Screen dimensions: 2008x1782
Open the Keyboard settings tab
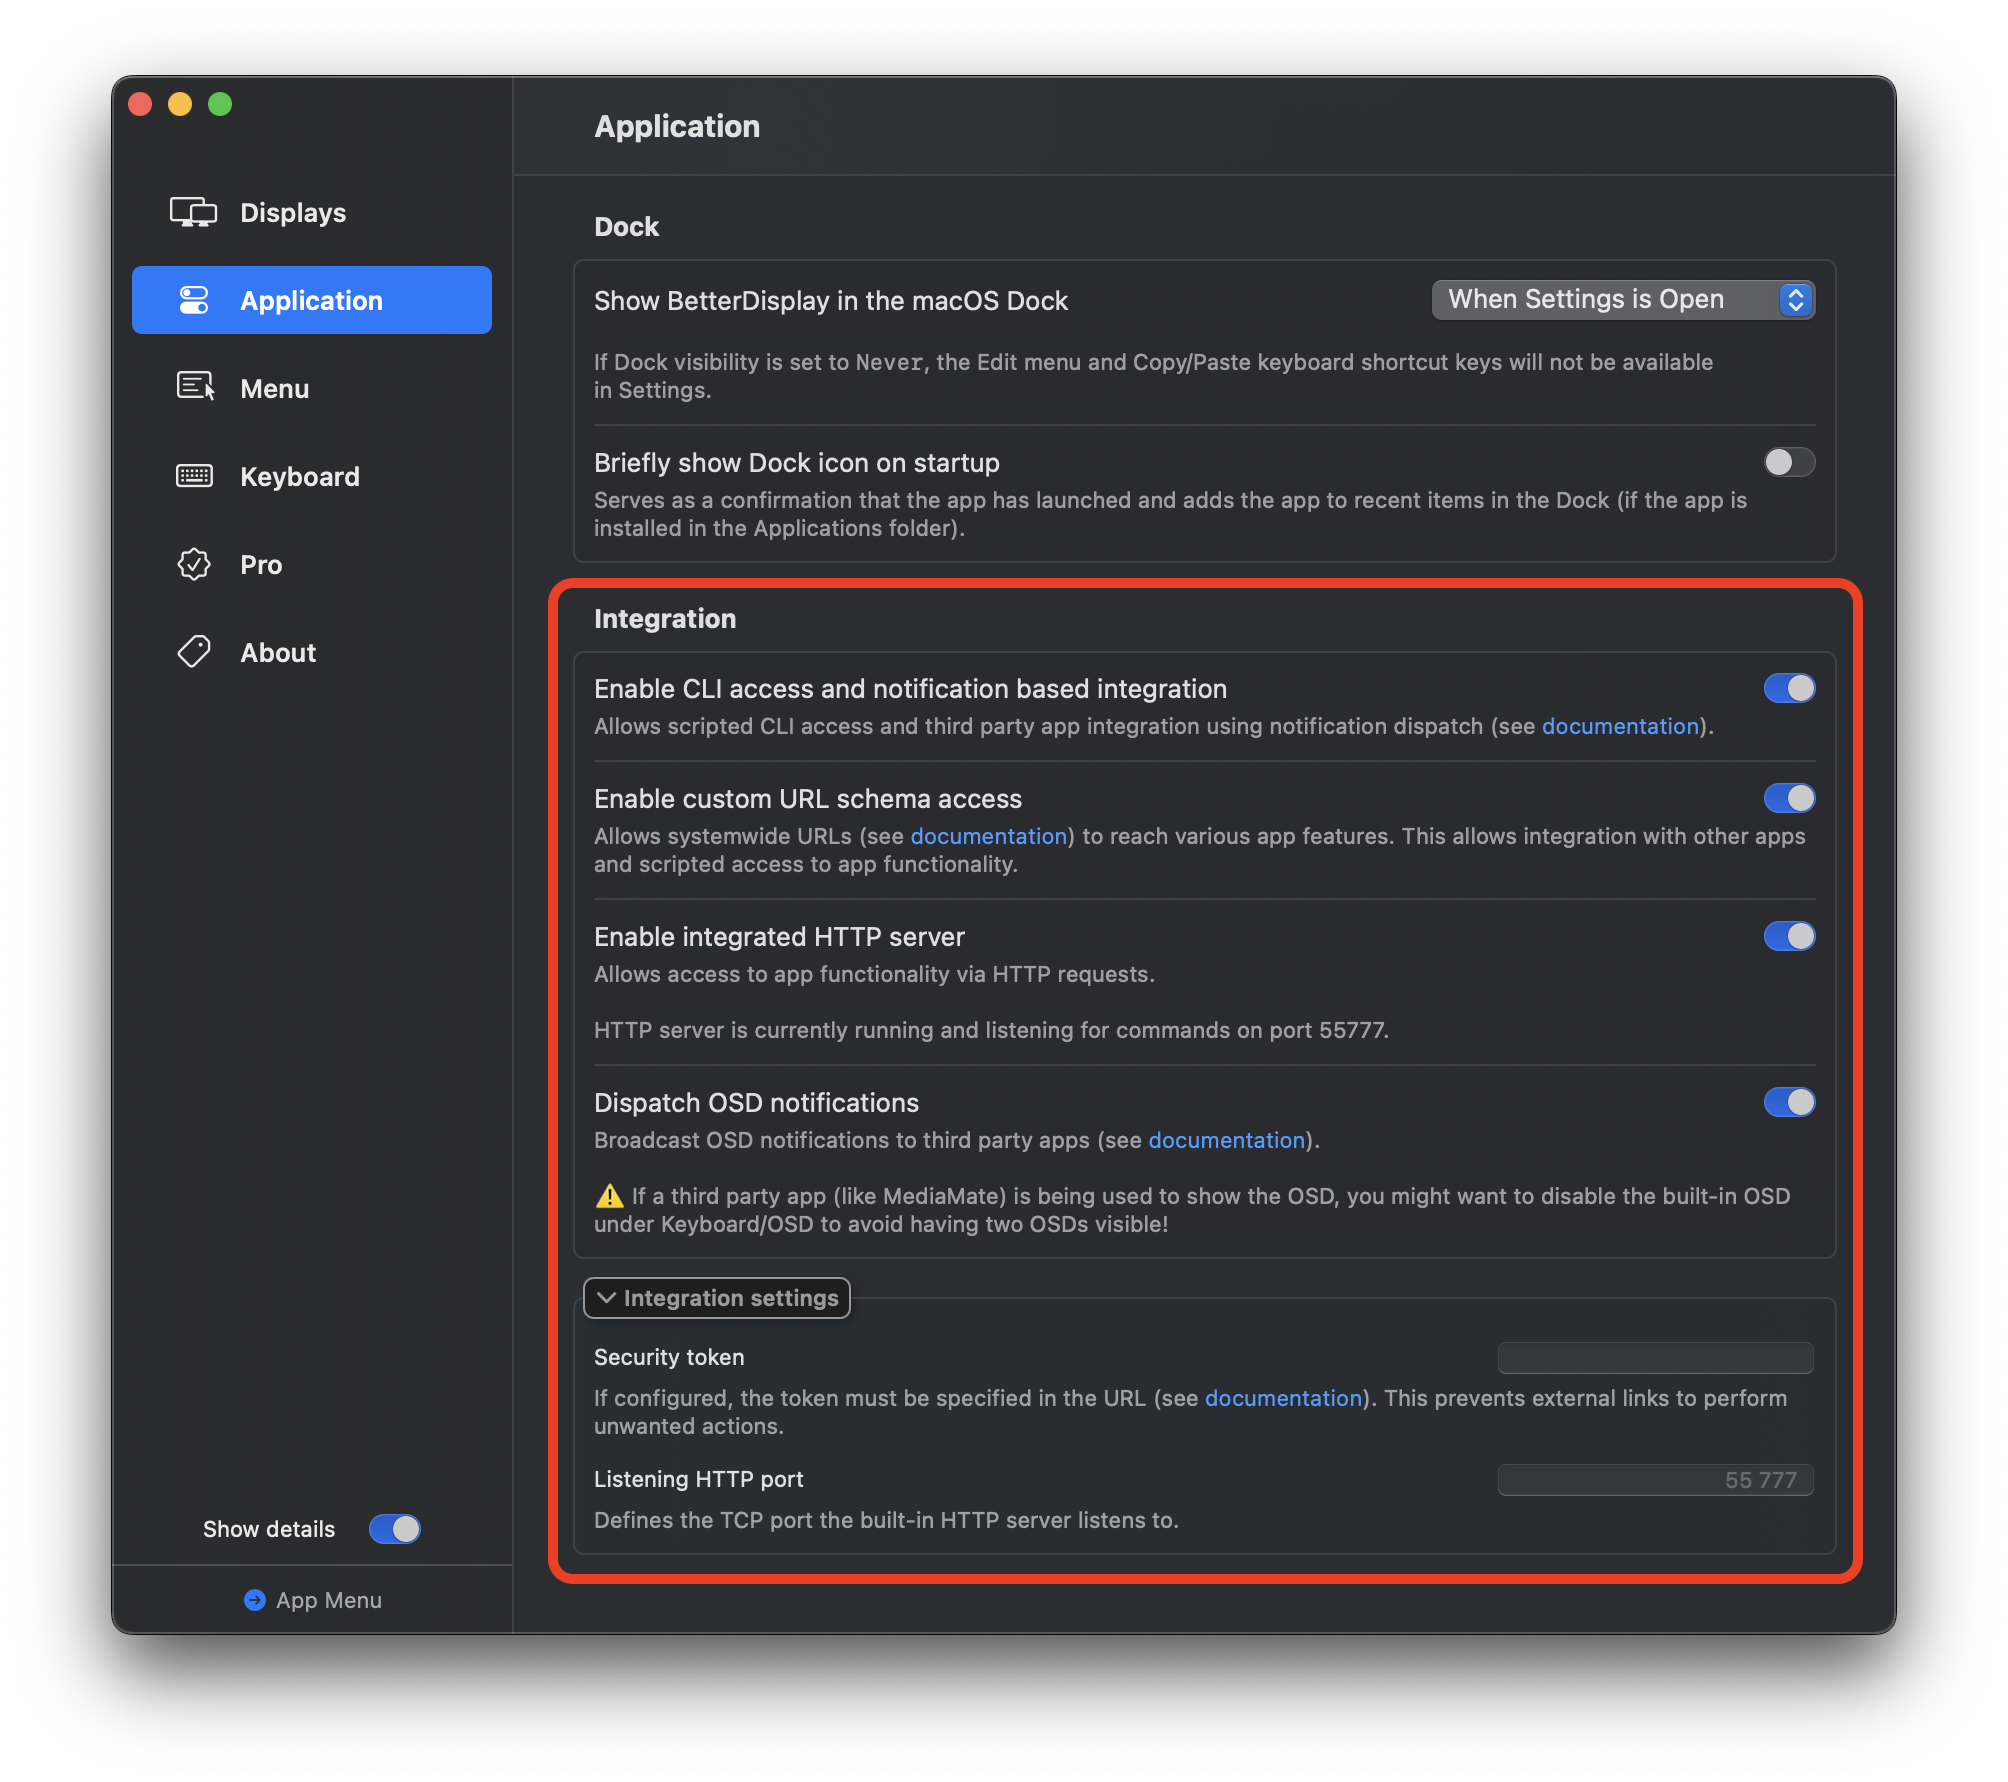pyautogui.click(x=299, y=476)
